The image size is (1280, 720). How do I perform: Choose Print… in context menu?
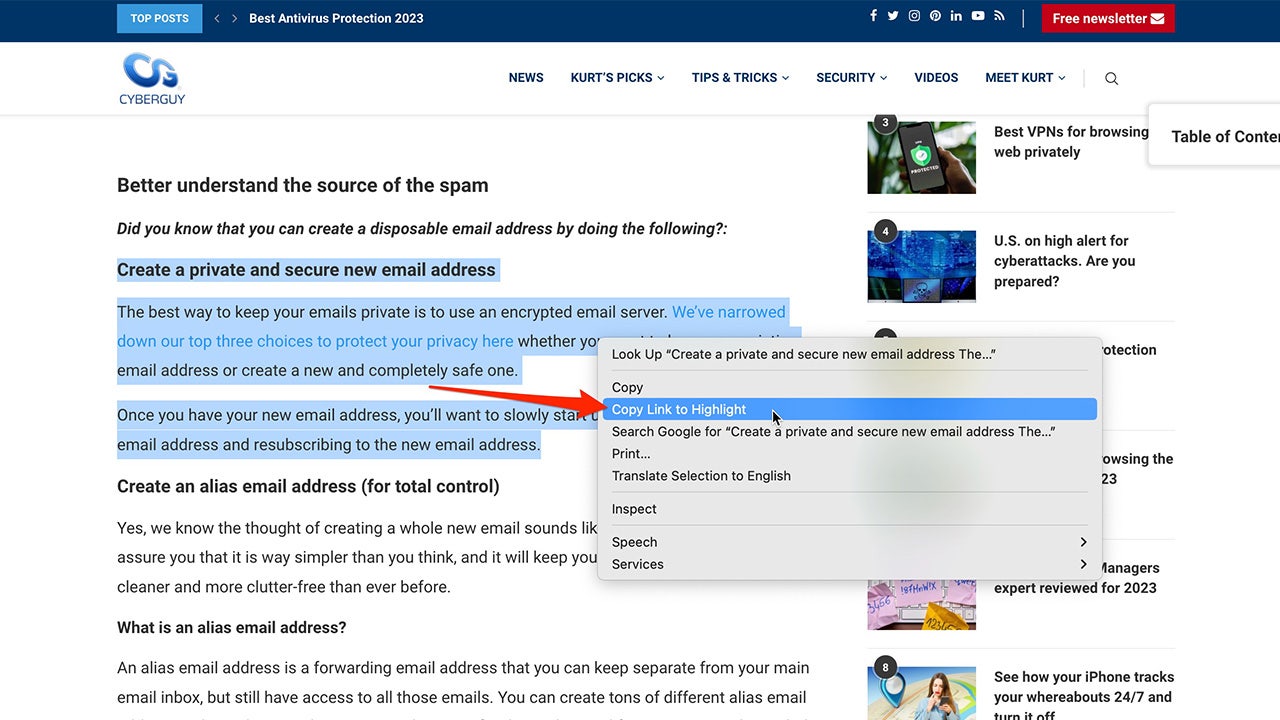pos(850,453)
